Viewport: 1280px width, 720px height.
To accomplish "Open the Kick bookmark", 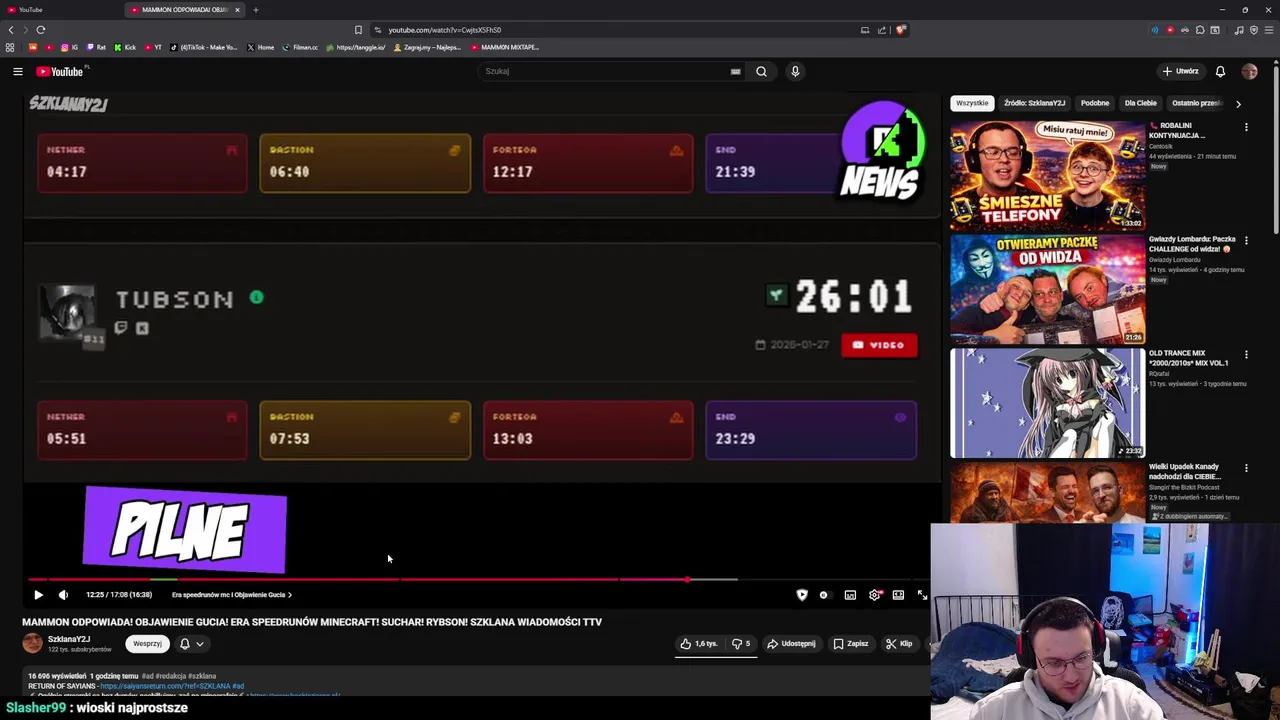I will pos(125,47).
